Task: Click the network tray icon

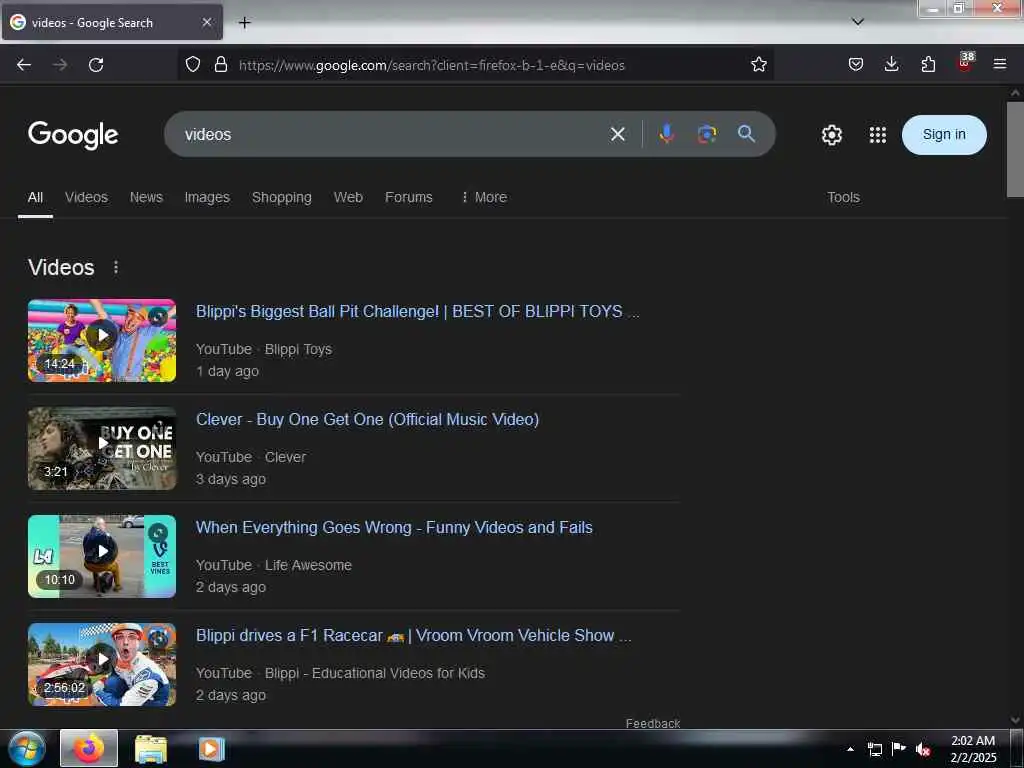Action: [x=874, y=749]
